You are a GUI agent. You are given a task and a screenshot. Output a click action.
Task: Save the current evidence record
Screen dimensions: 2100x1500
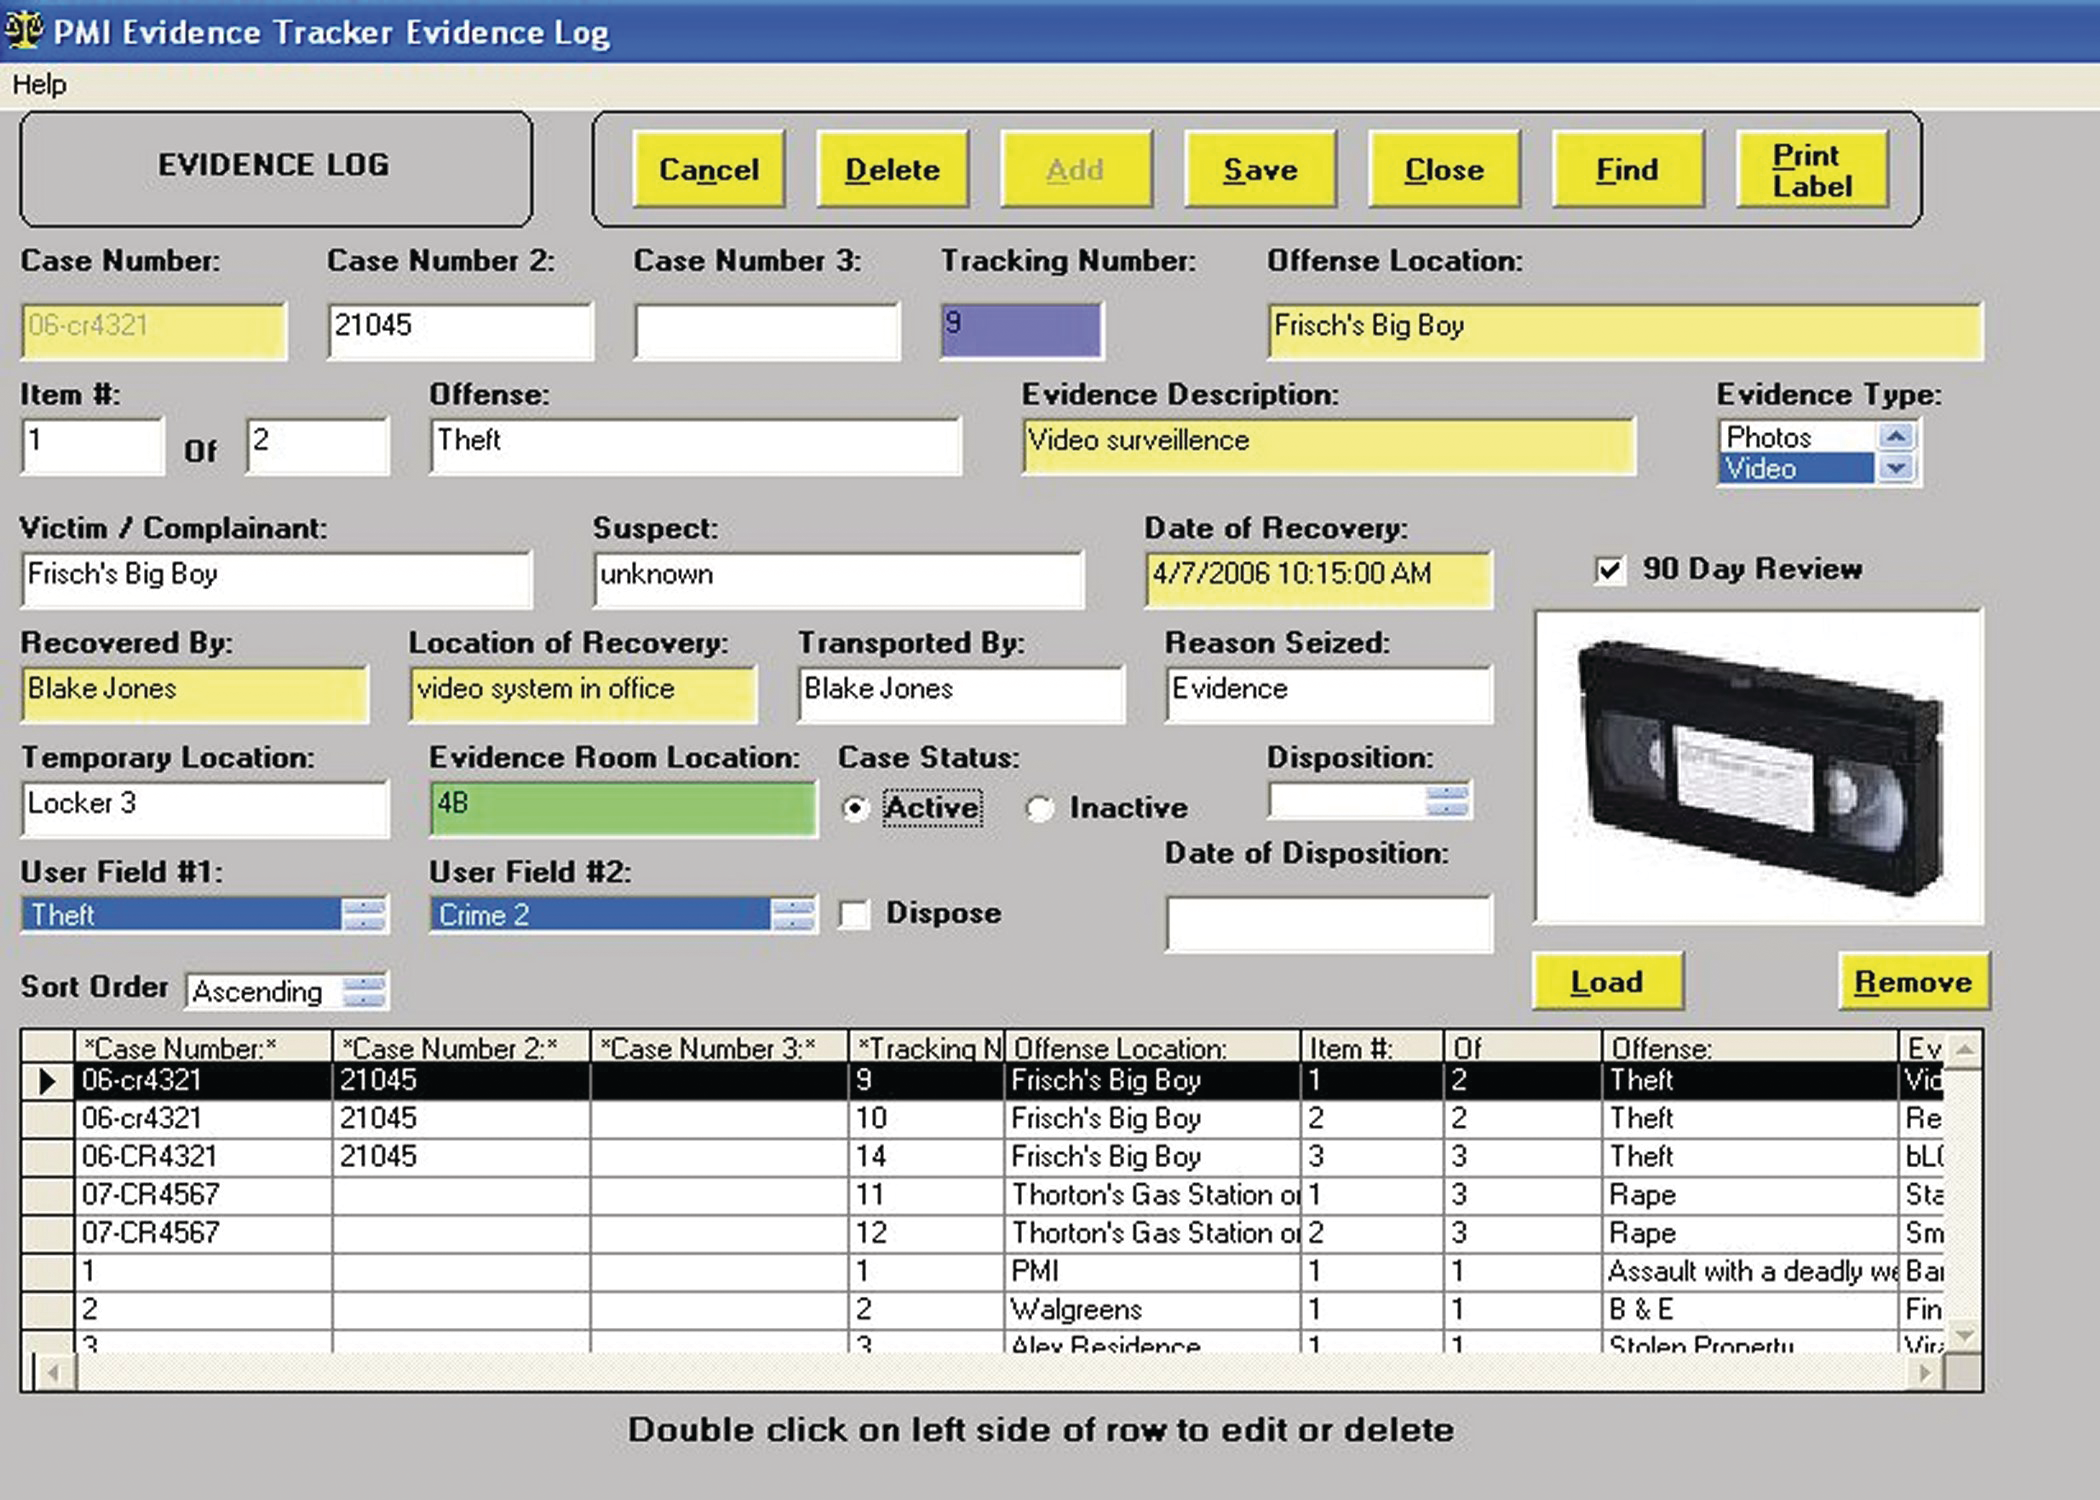pos(1258,168)
